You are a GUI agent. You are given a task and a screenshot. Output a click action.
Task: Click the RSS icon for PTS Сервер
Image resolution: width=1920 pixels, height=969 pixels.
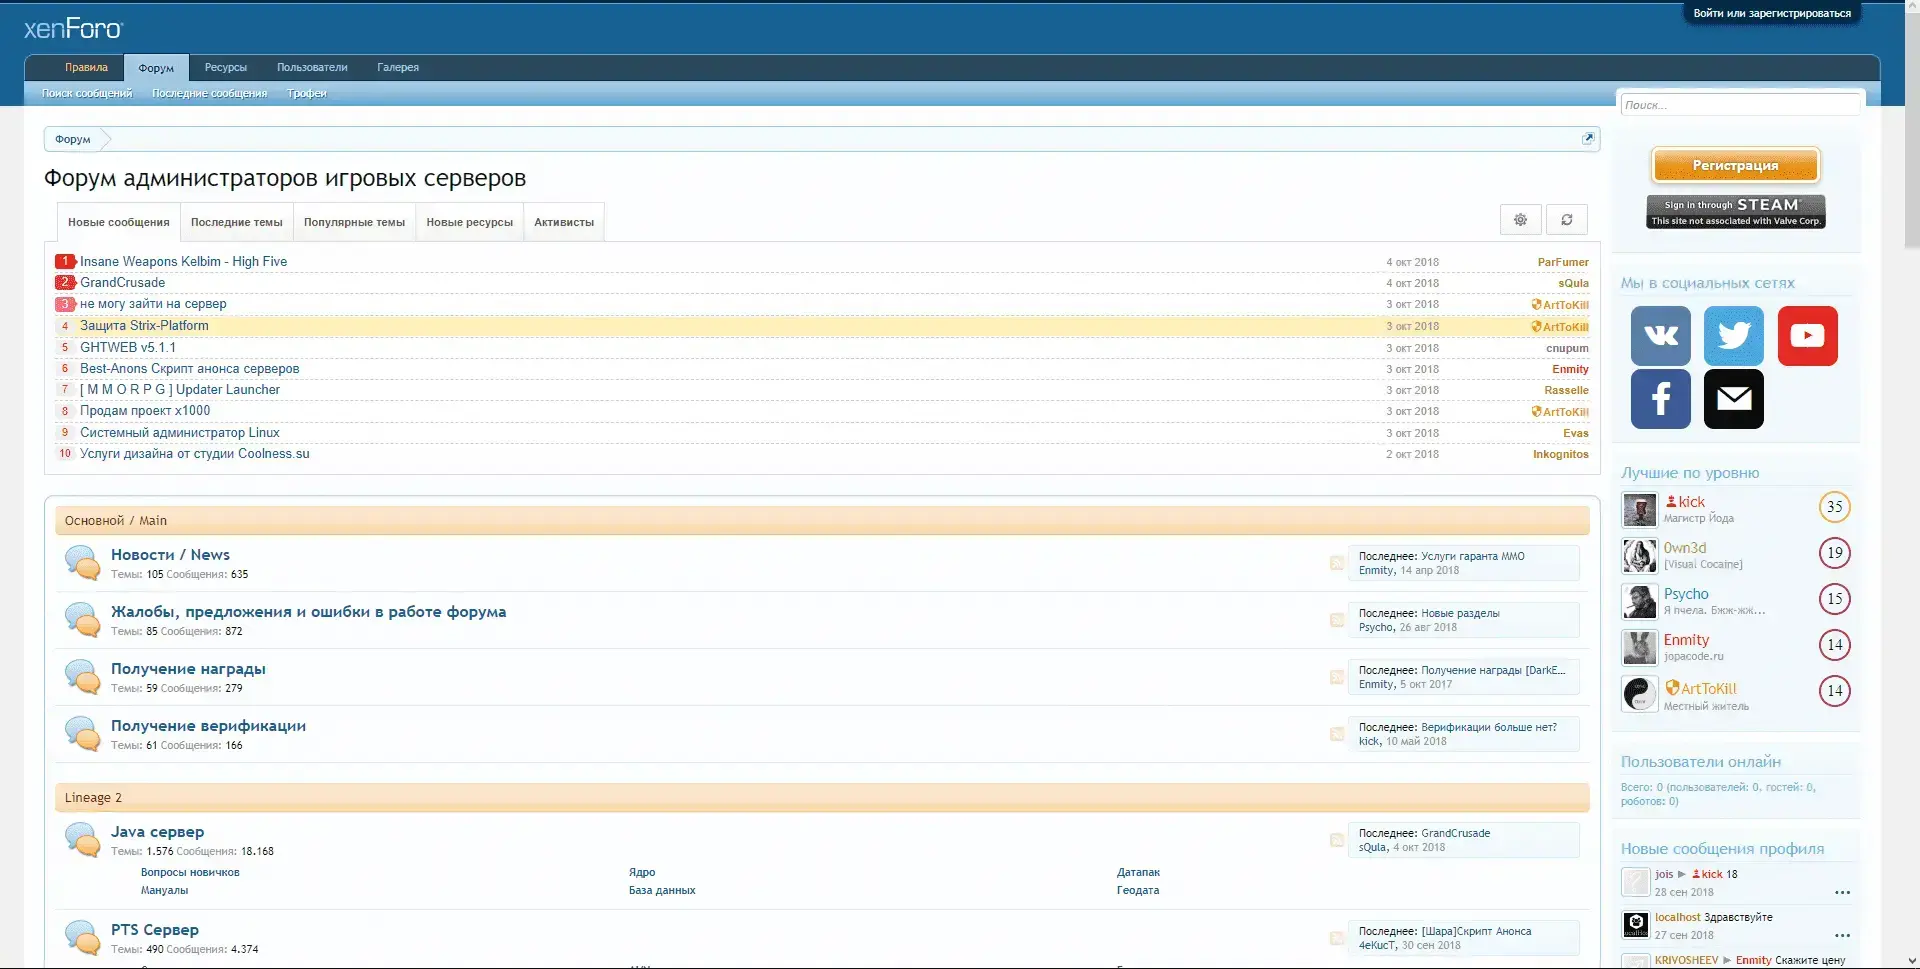[x=1337, y=938]
